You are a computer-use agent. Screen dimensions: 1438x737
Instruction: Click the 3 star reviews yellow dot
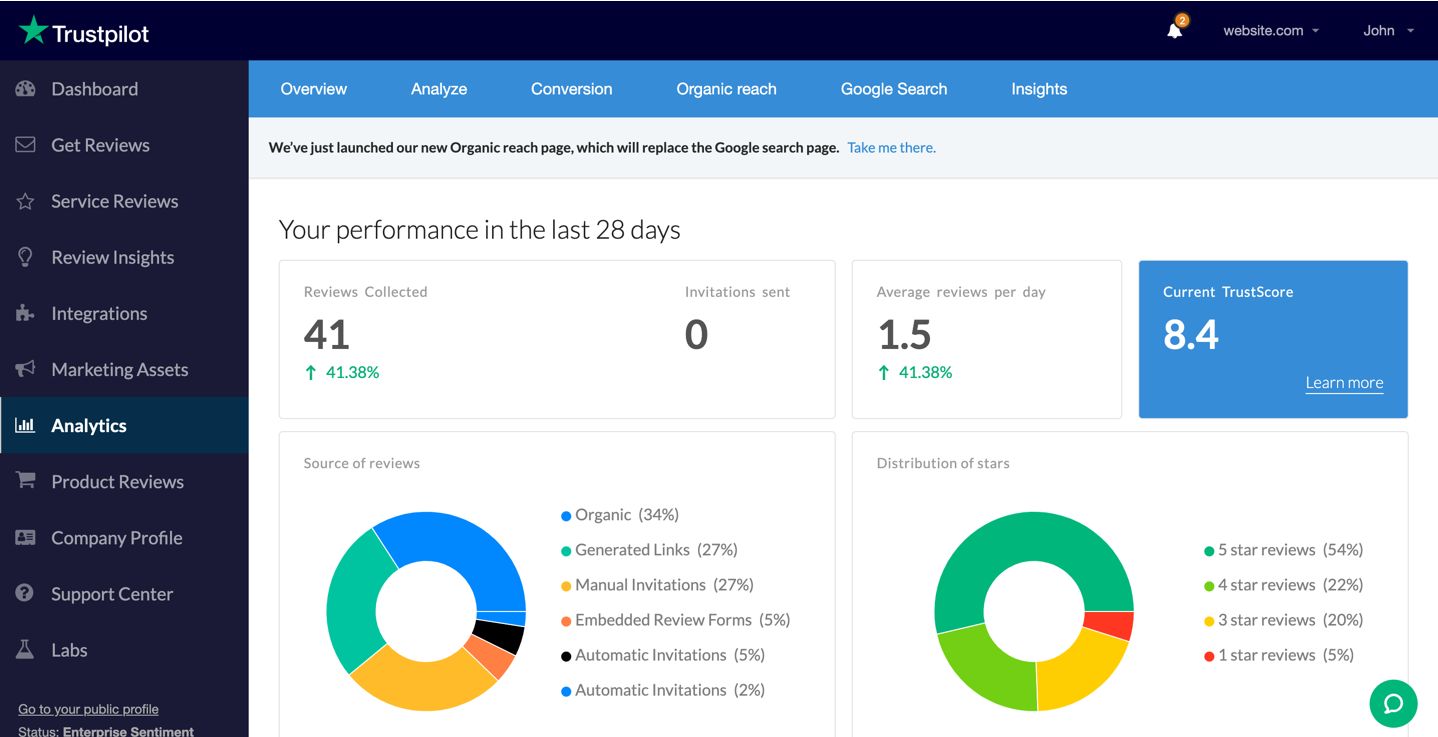pos(1209,621)
